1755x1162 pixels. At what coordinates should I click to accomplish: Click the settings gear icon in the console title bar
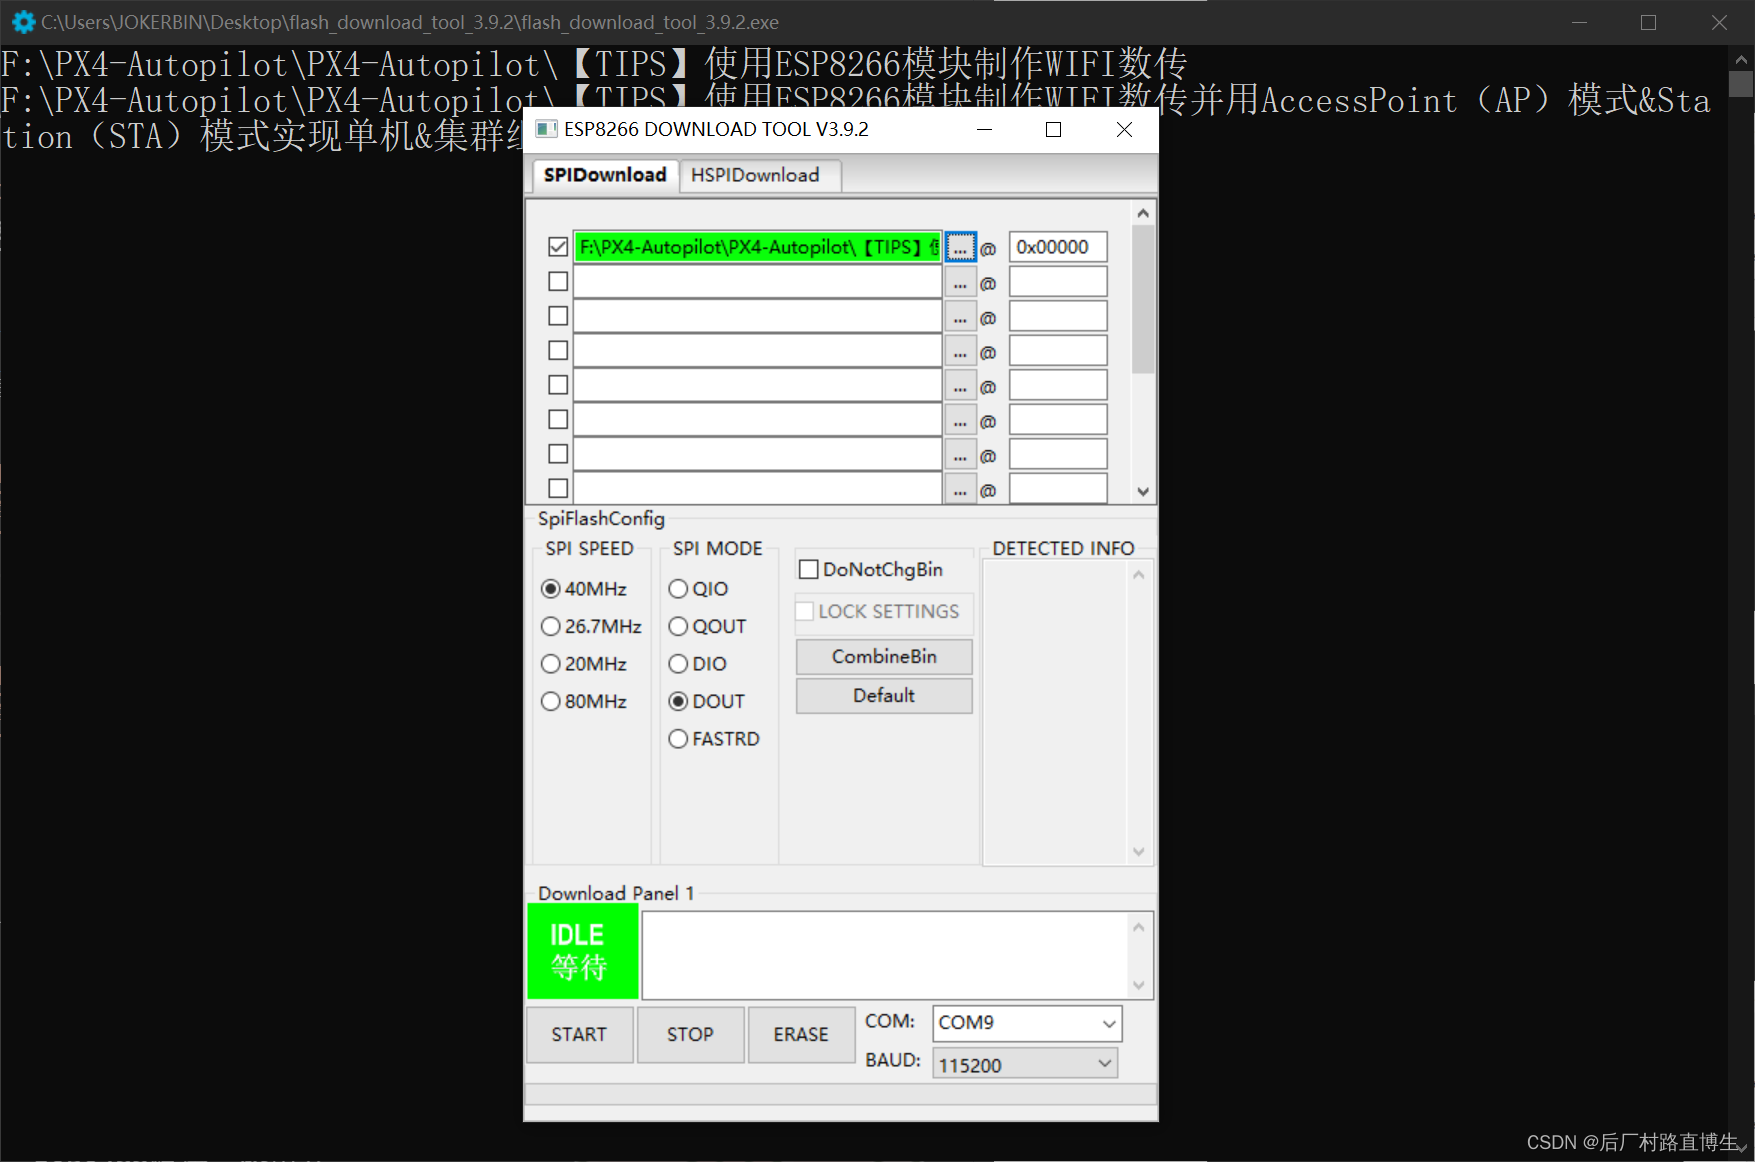tap(22, 21)
